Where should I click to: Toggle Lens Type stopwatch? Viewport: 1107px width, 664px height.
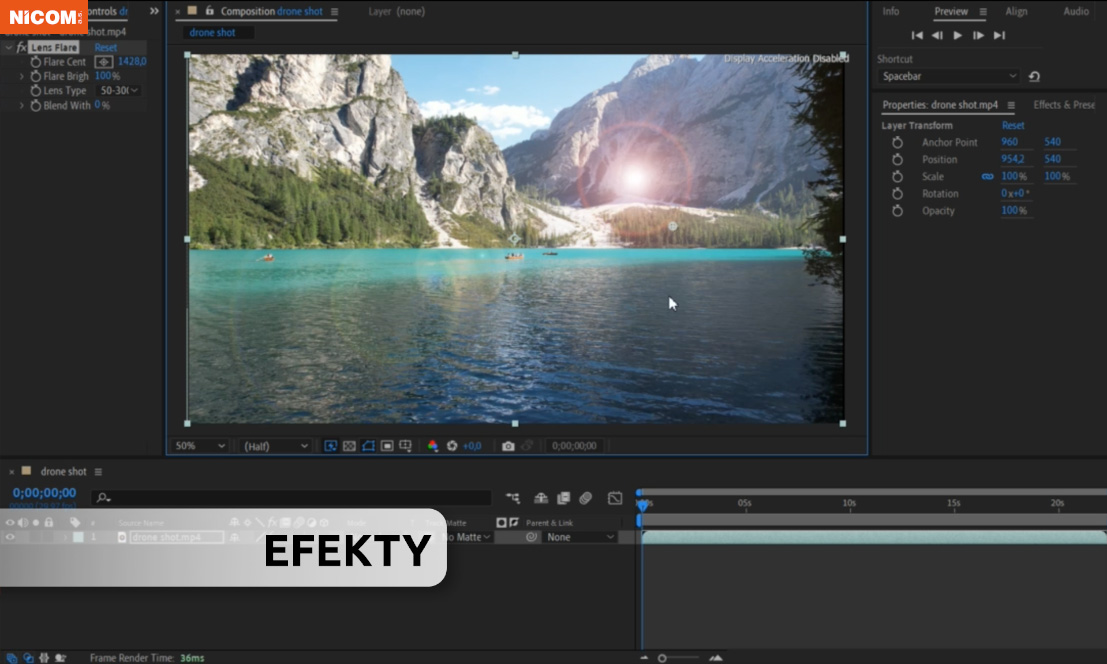(35, 90)
